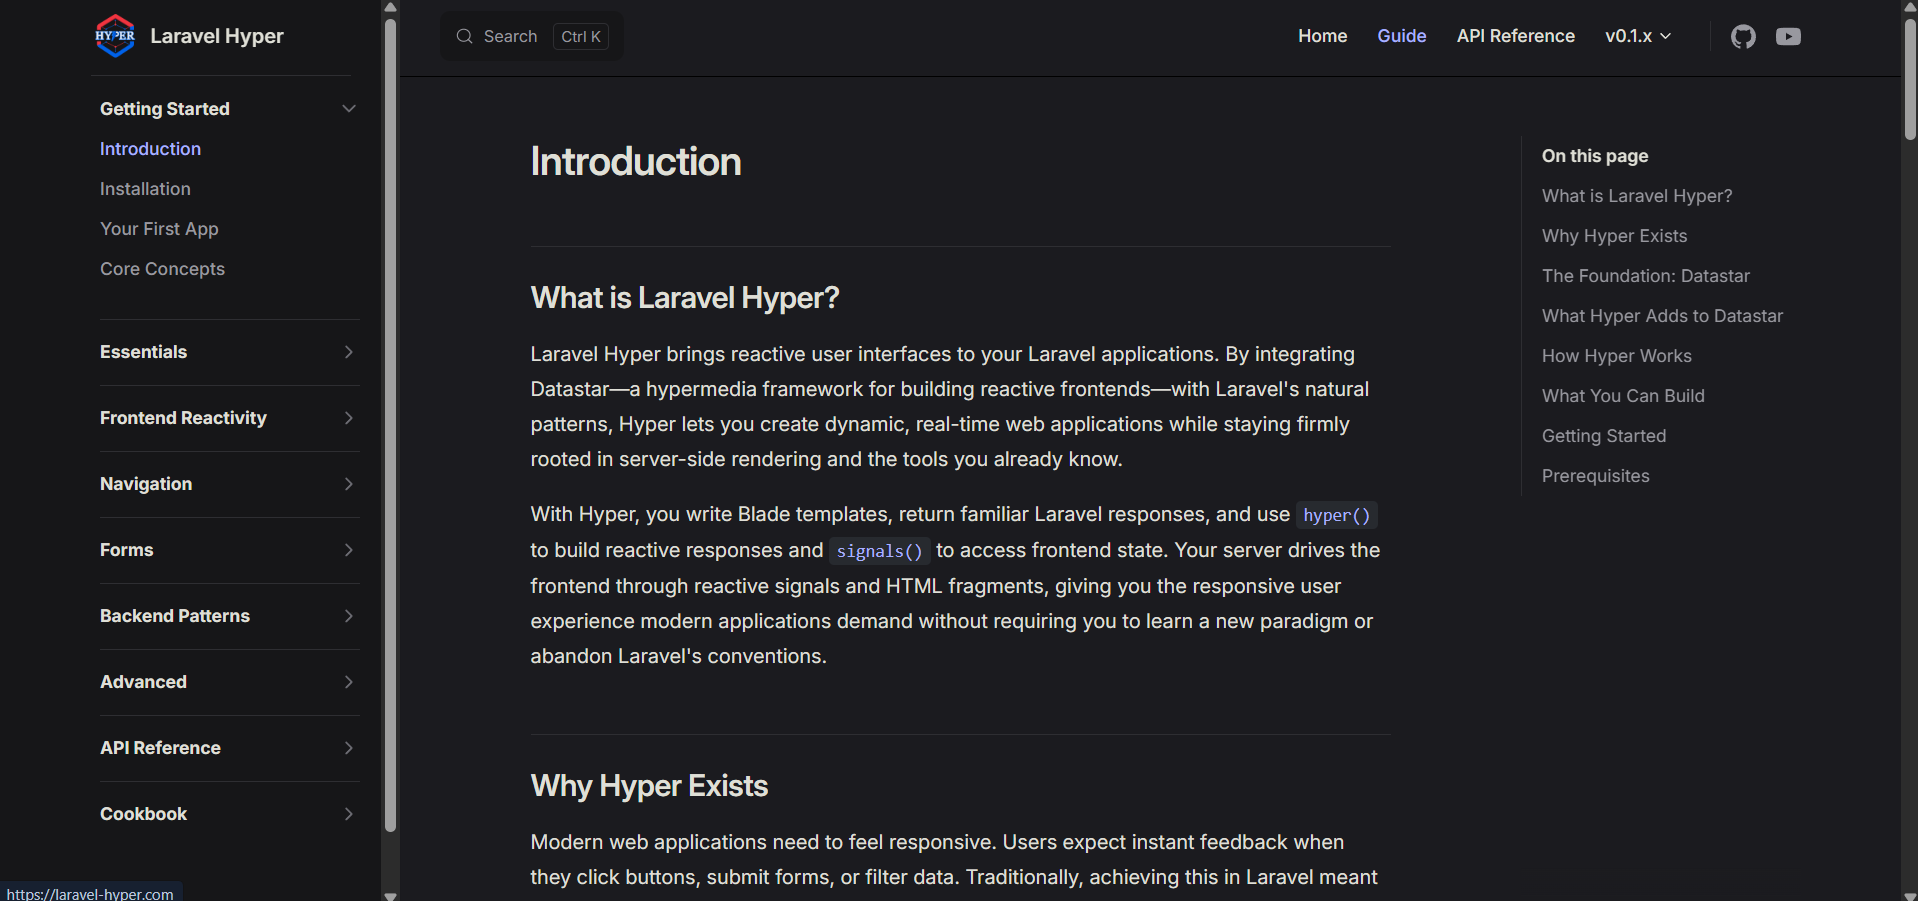The width and height of the screenshot is (1918, 901).
Task: Click the signals() inline code
Action: point(879,551)
